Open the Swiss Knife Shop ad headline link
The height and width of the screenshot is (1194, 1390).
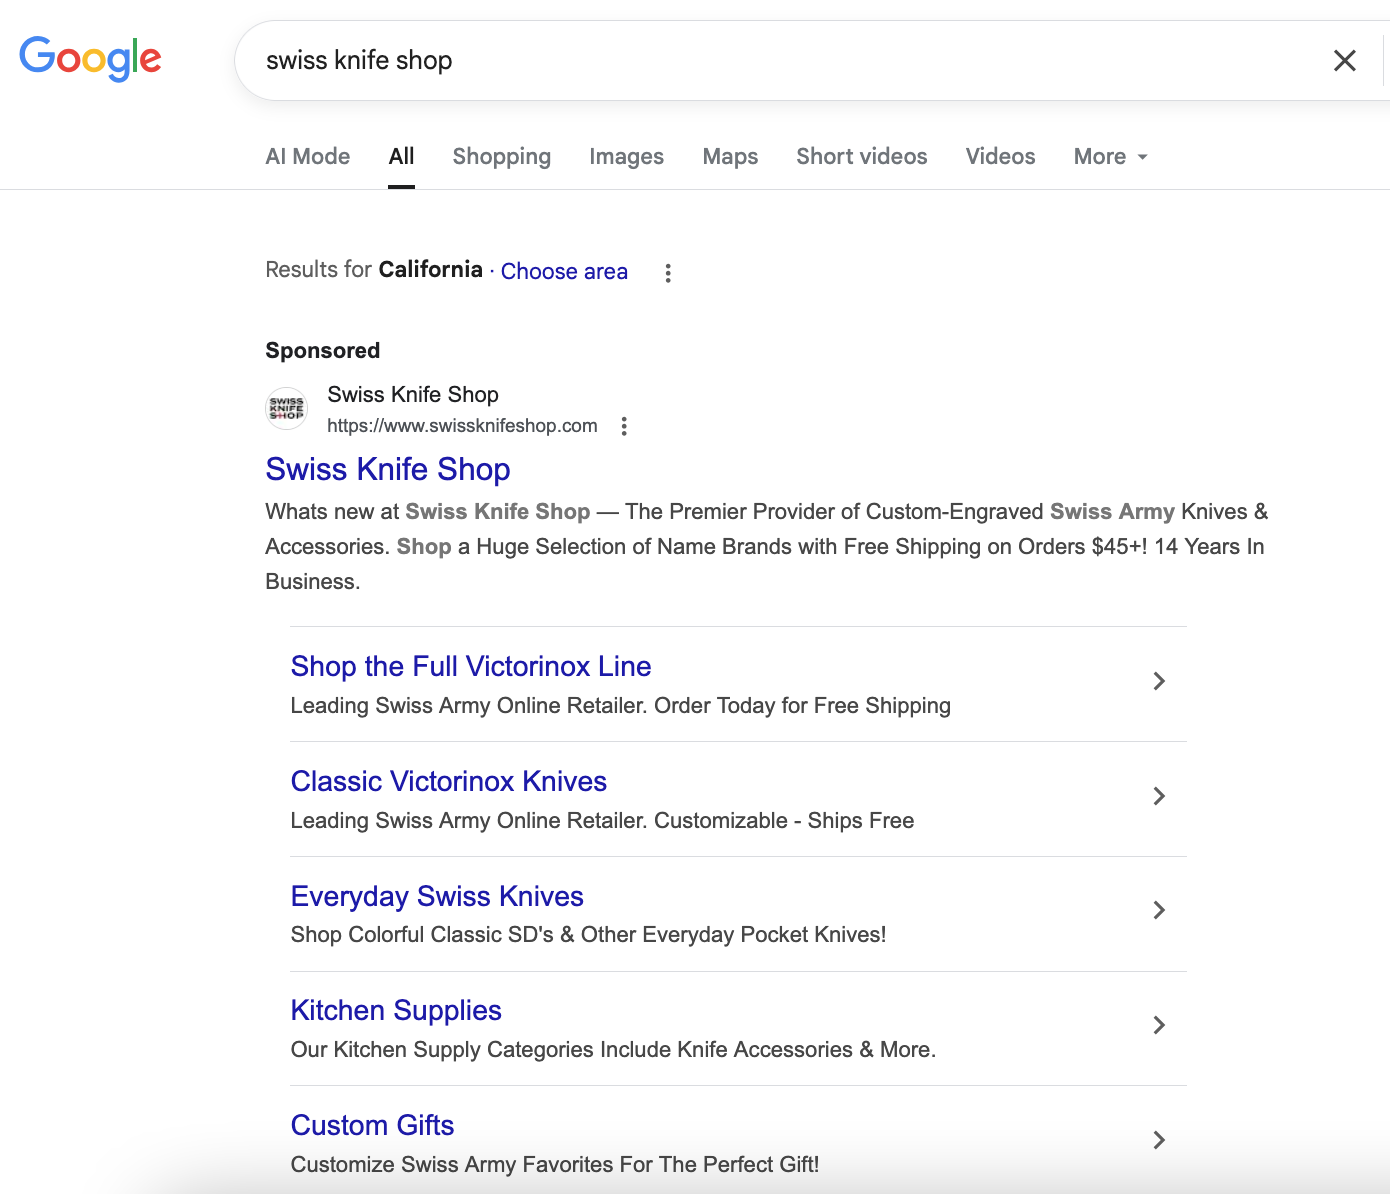pos(388,469)
